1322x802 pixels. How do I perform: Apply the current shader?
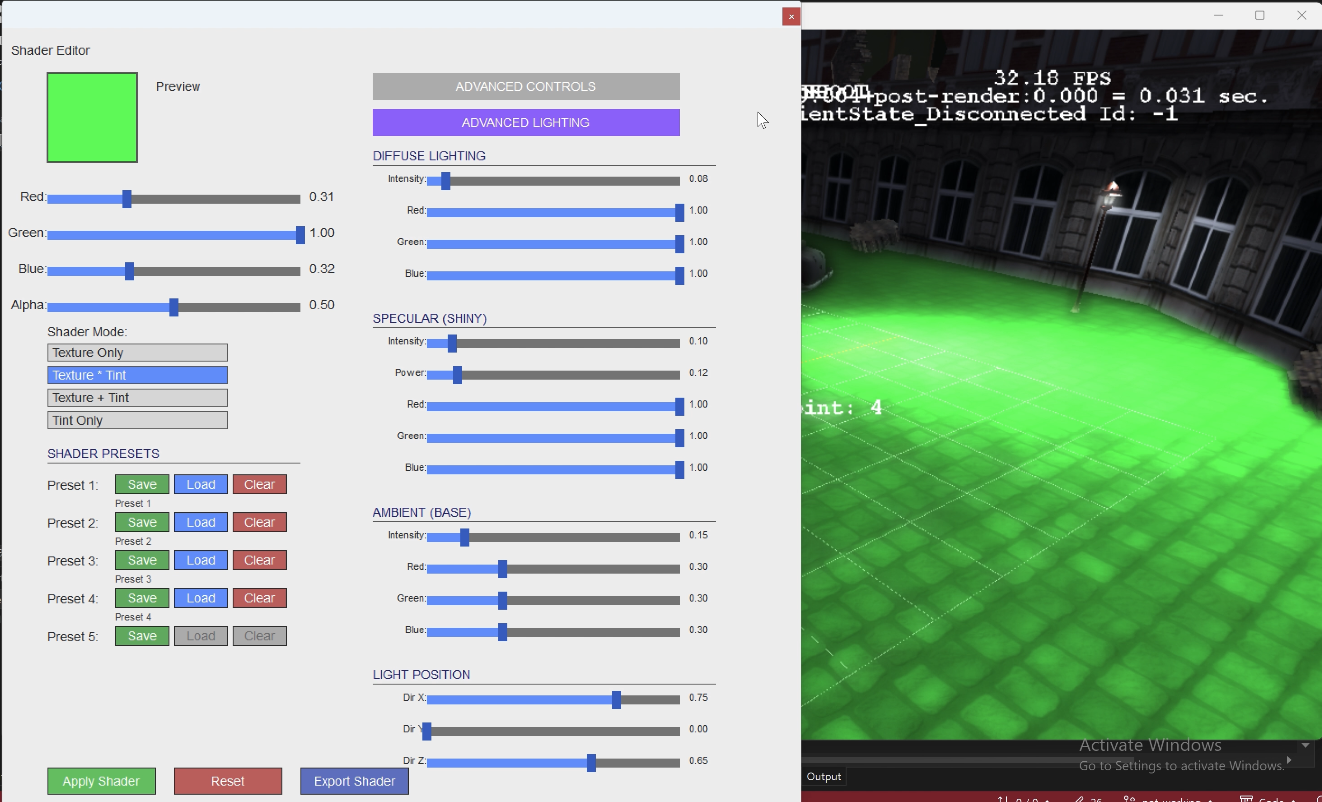[101, 781]
